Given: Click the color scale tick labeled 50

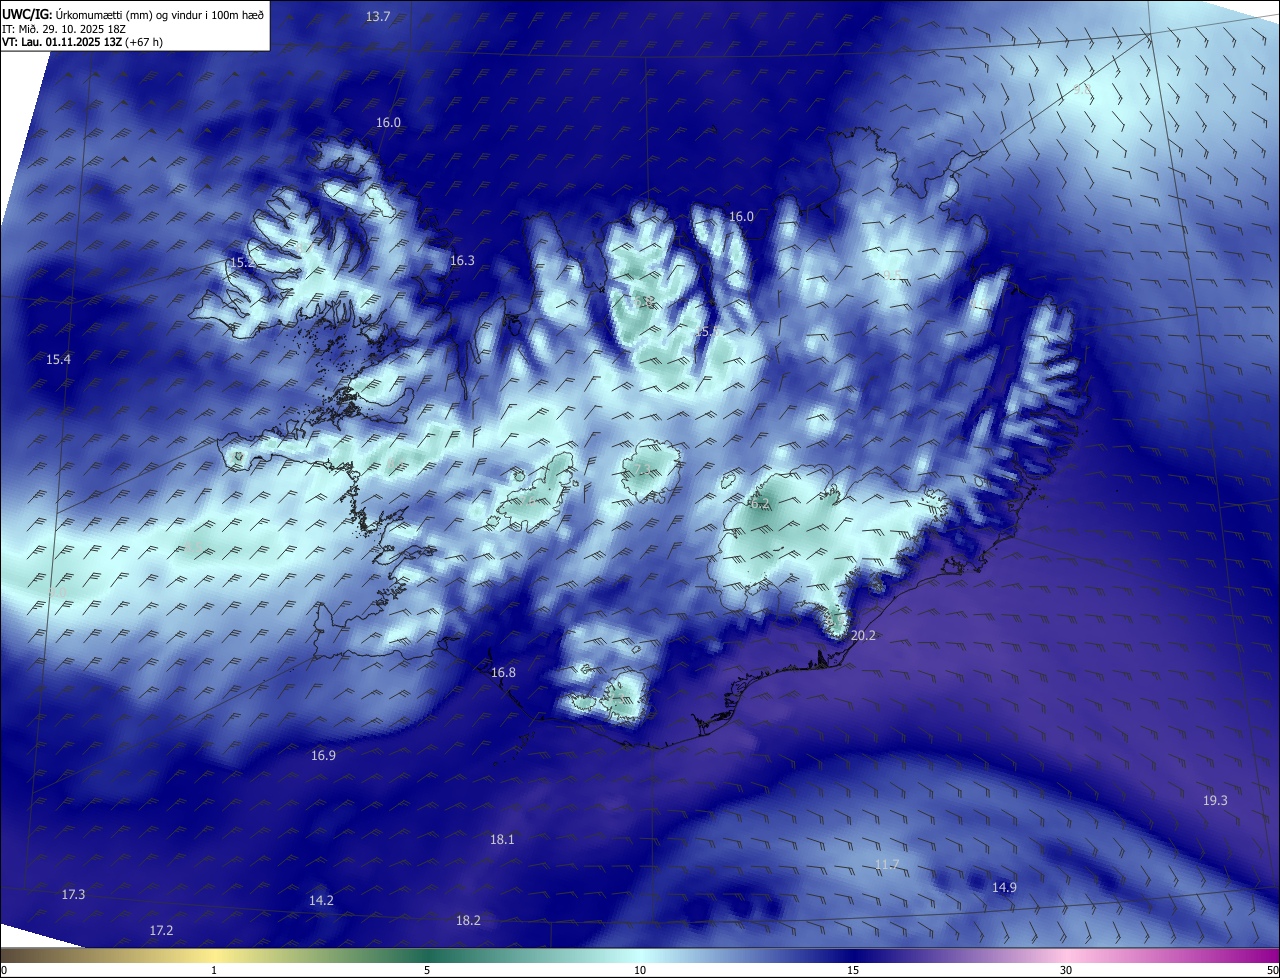Looking at the screenshot, I should [1272, 970].
